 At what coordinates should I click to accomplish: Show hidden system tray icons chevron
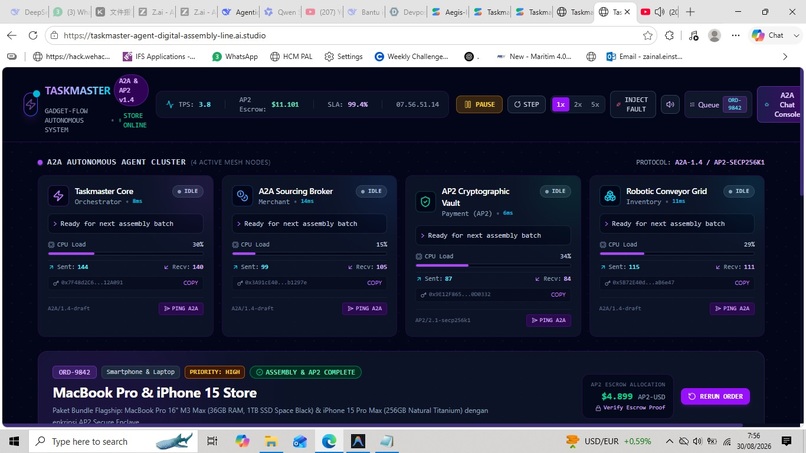669,441
